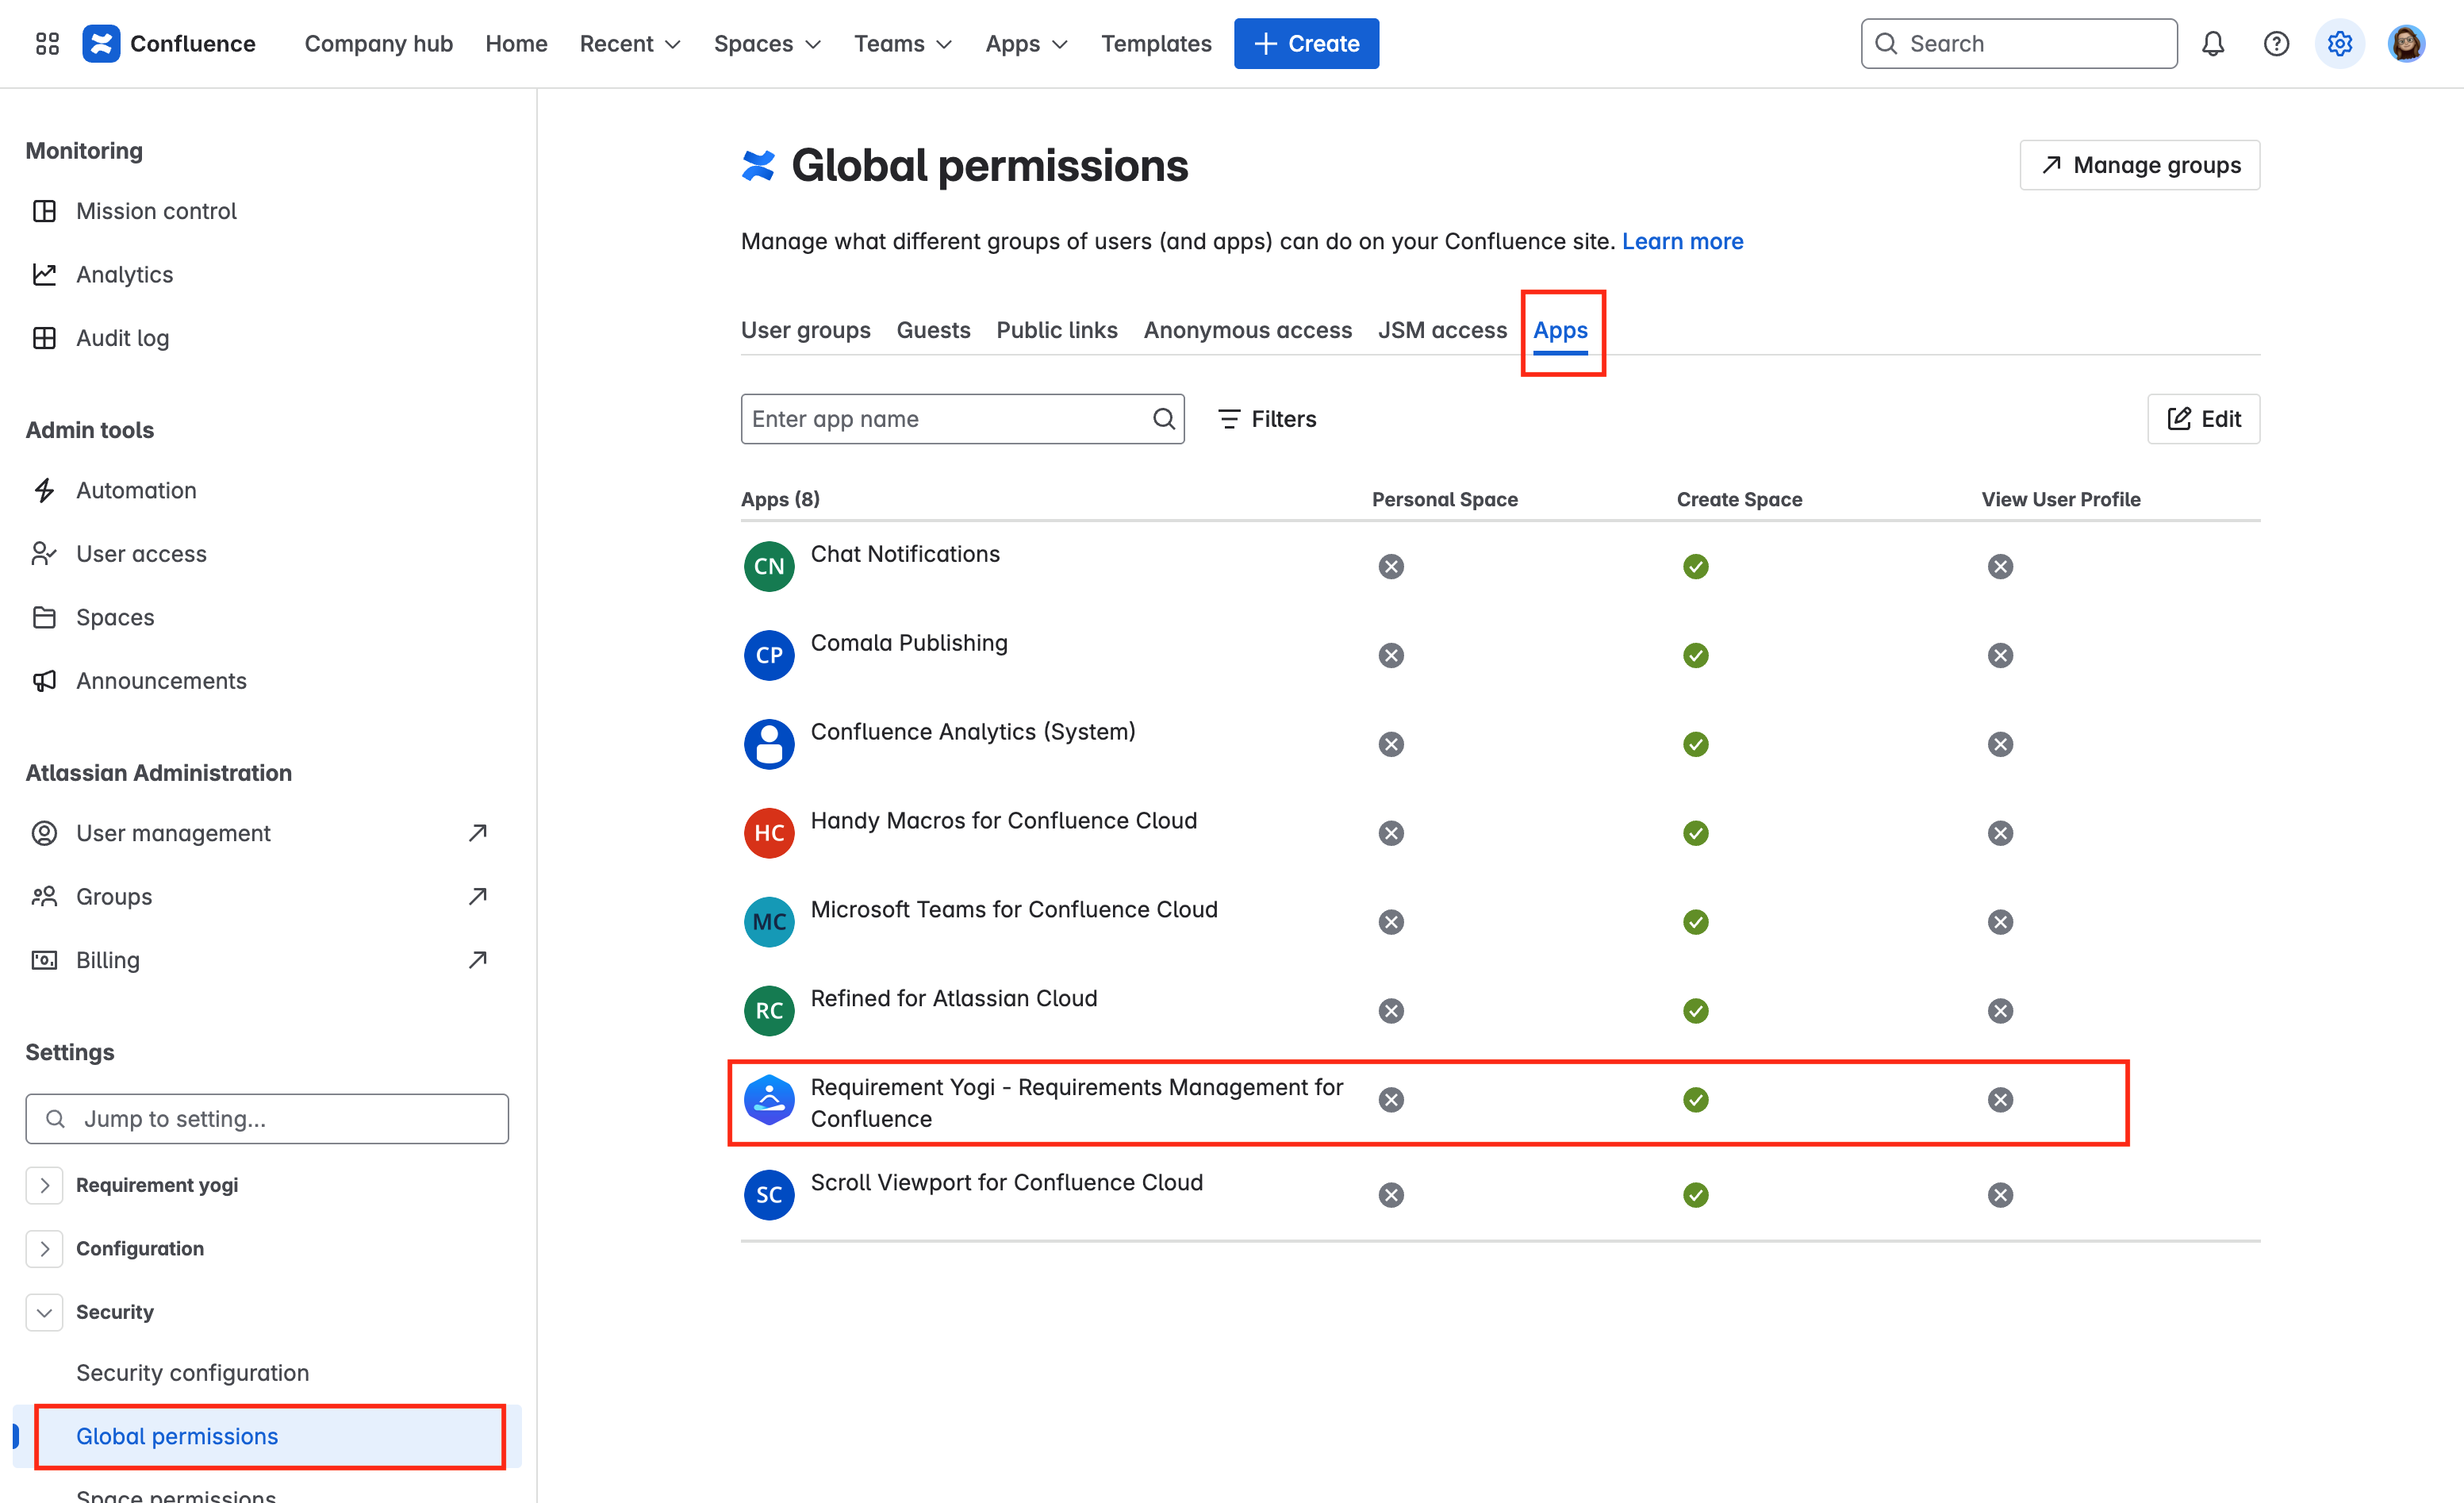The height and width of the screenshot is (1503, 2464).
Task: Expand the Requirement yogi section in the sidebar
Action: [44, 1185]
